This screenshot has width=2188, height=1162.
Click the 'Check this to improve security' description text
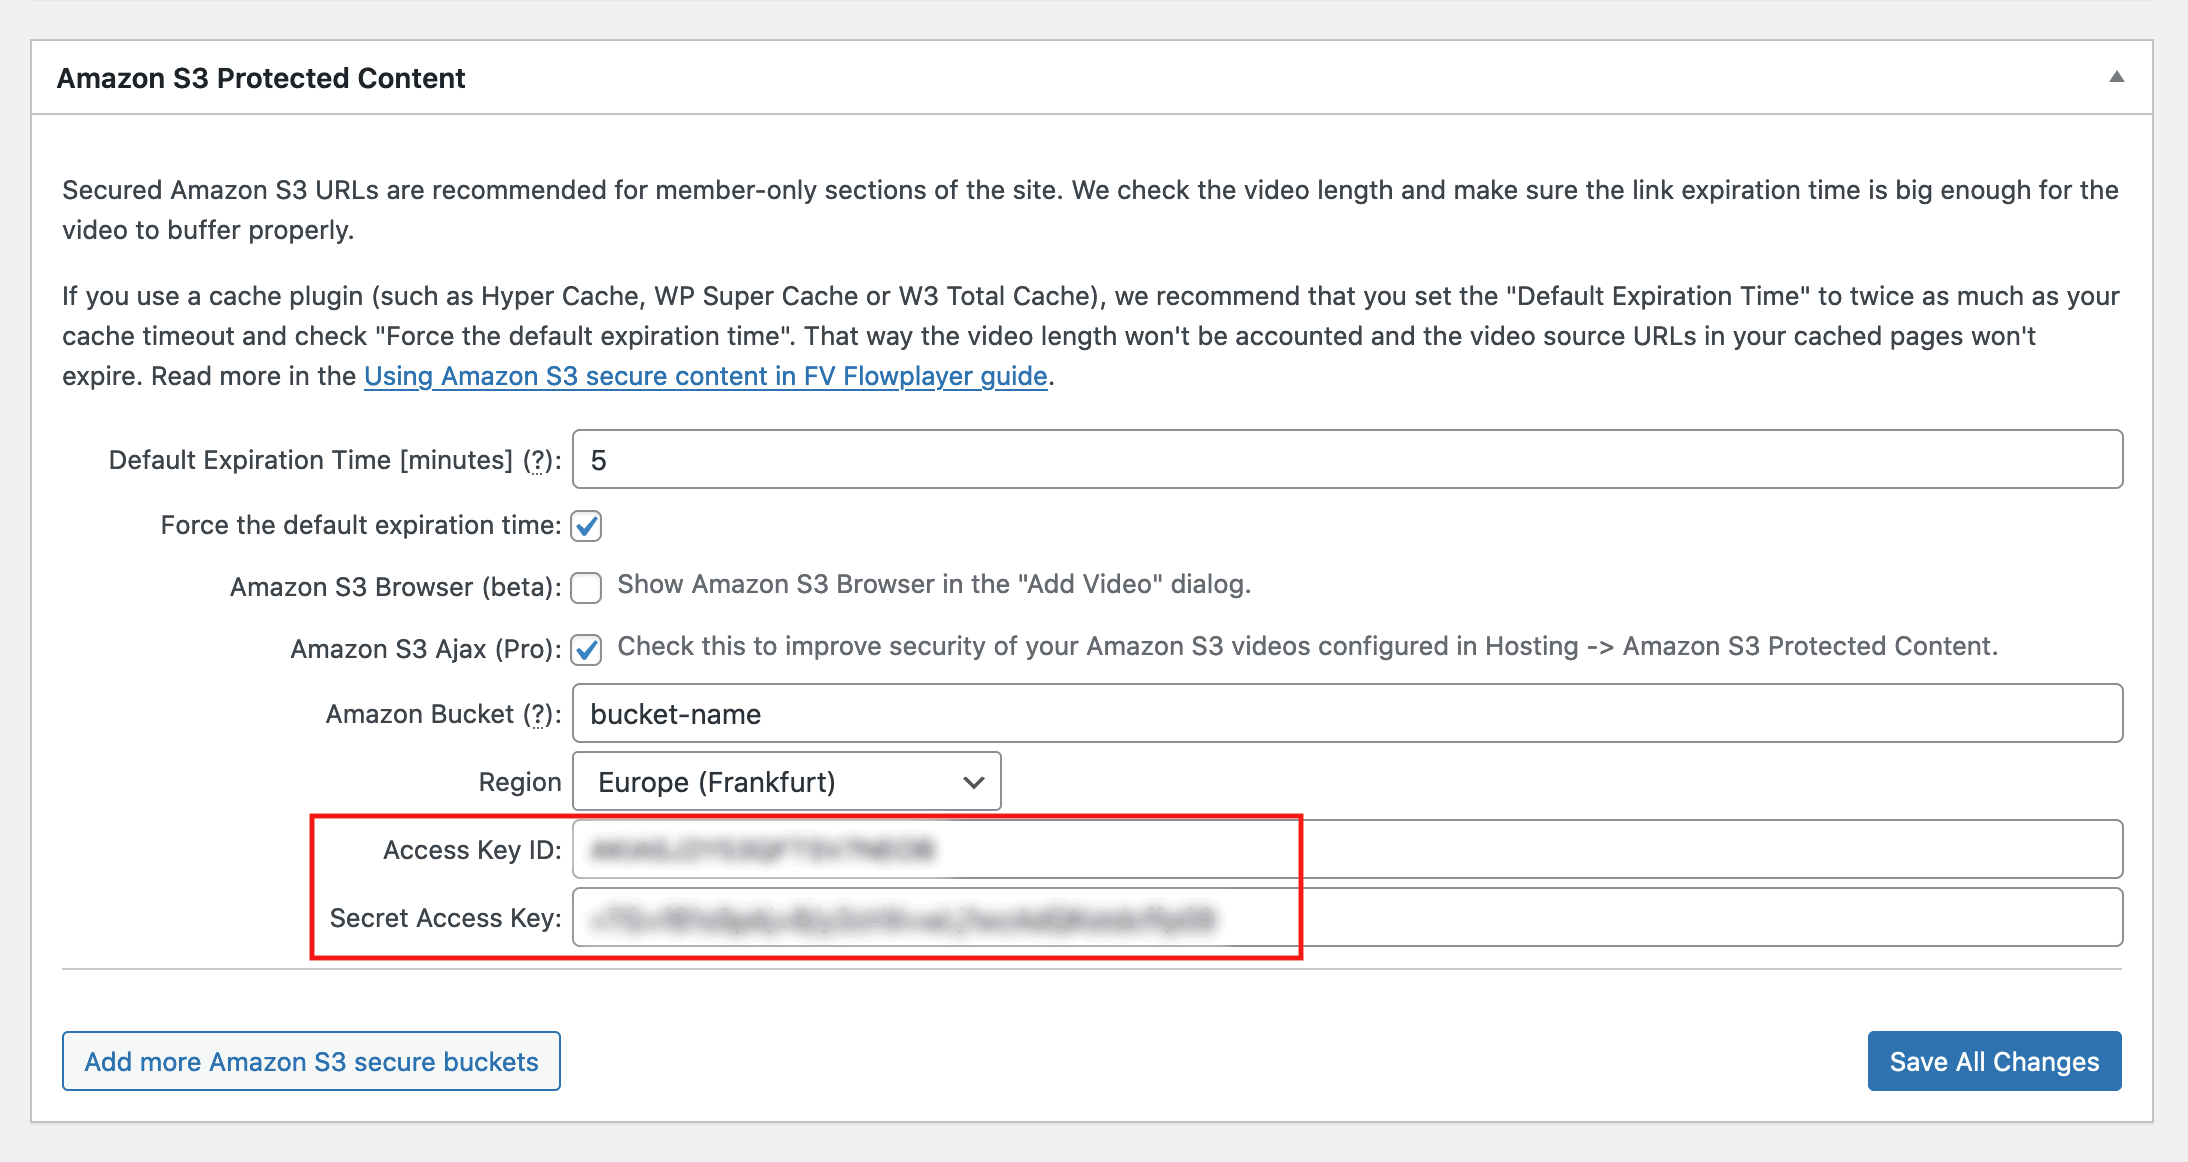[1307, 646]
